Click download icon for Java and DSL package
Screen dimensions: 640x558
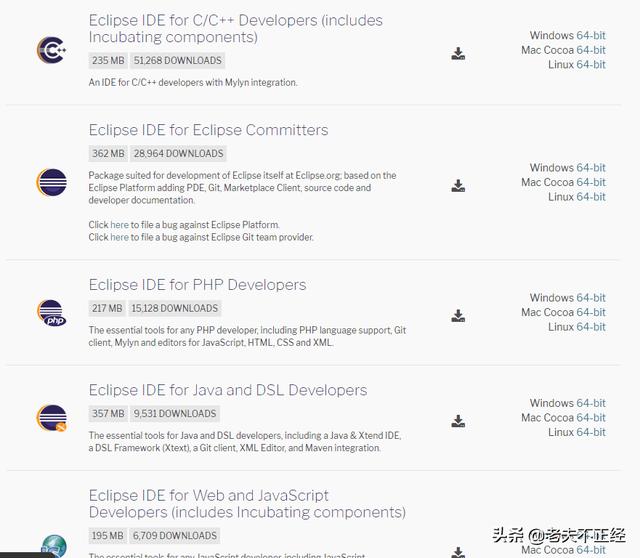pos(458,421)
